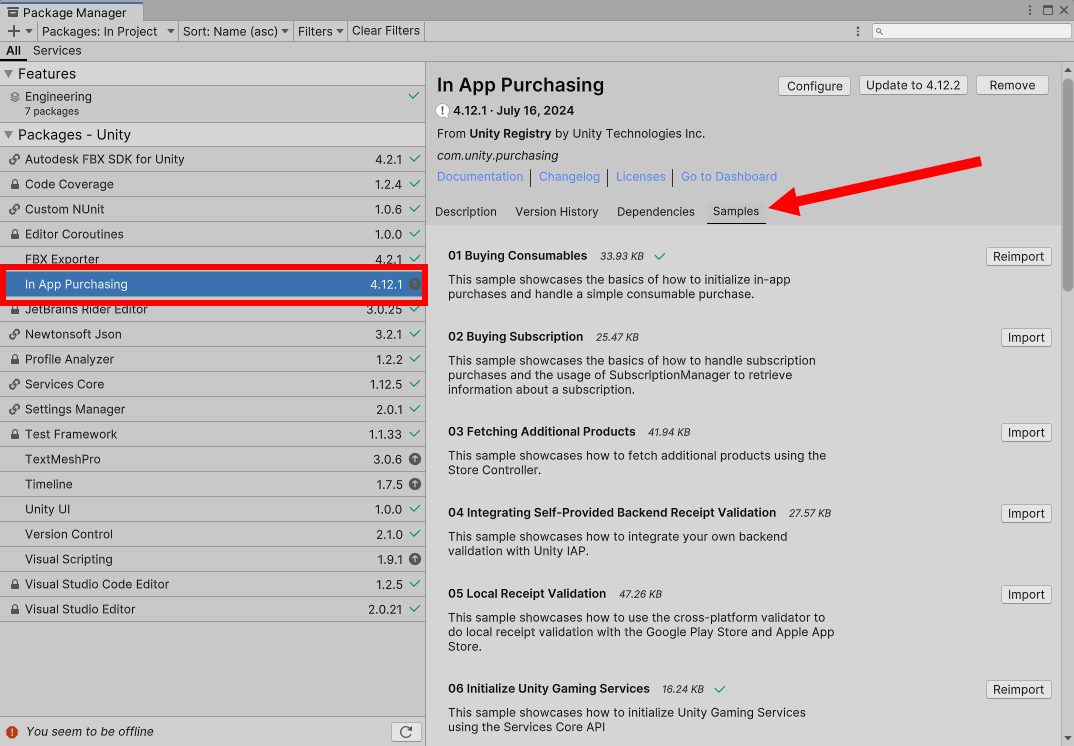The image size is (1074, 746).
Task: Switch to the All tab
Action: pos(13,51)
